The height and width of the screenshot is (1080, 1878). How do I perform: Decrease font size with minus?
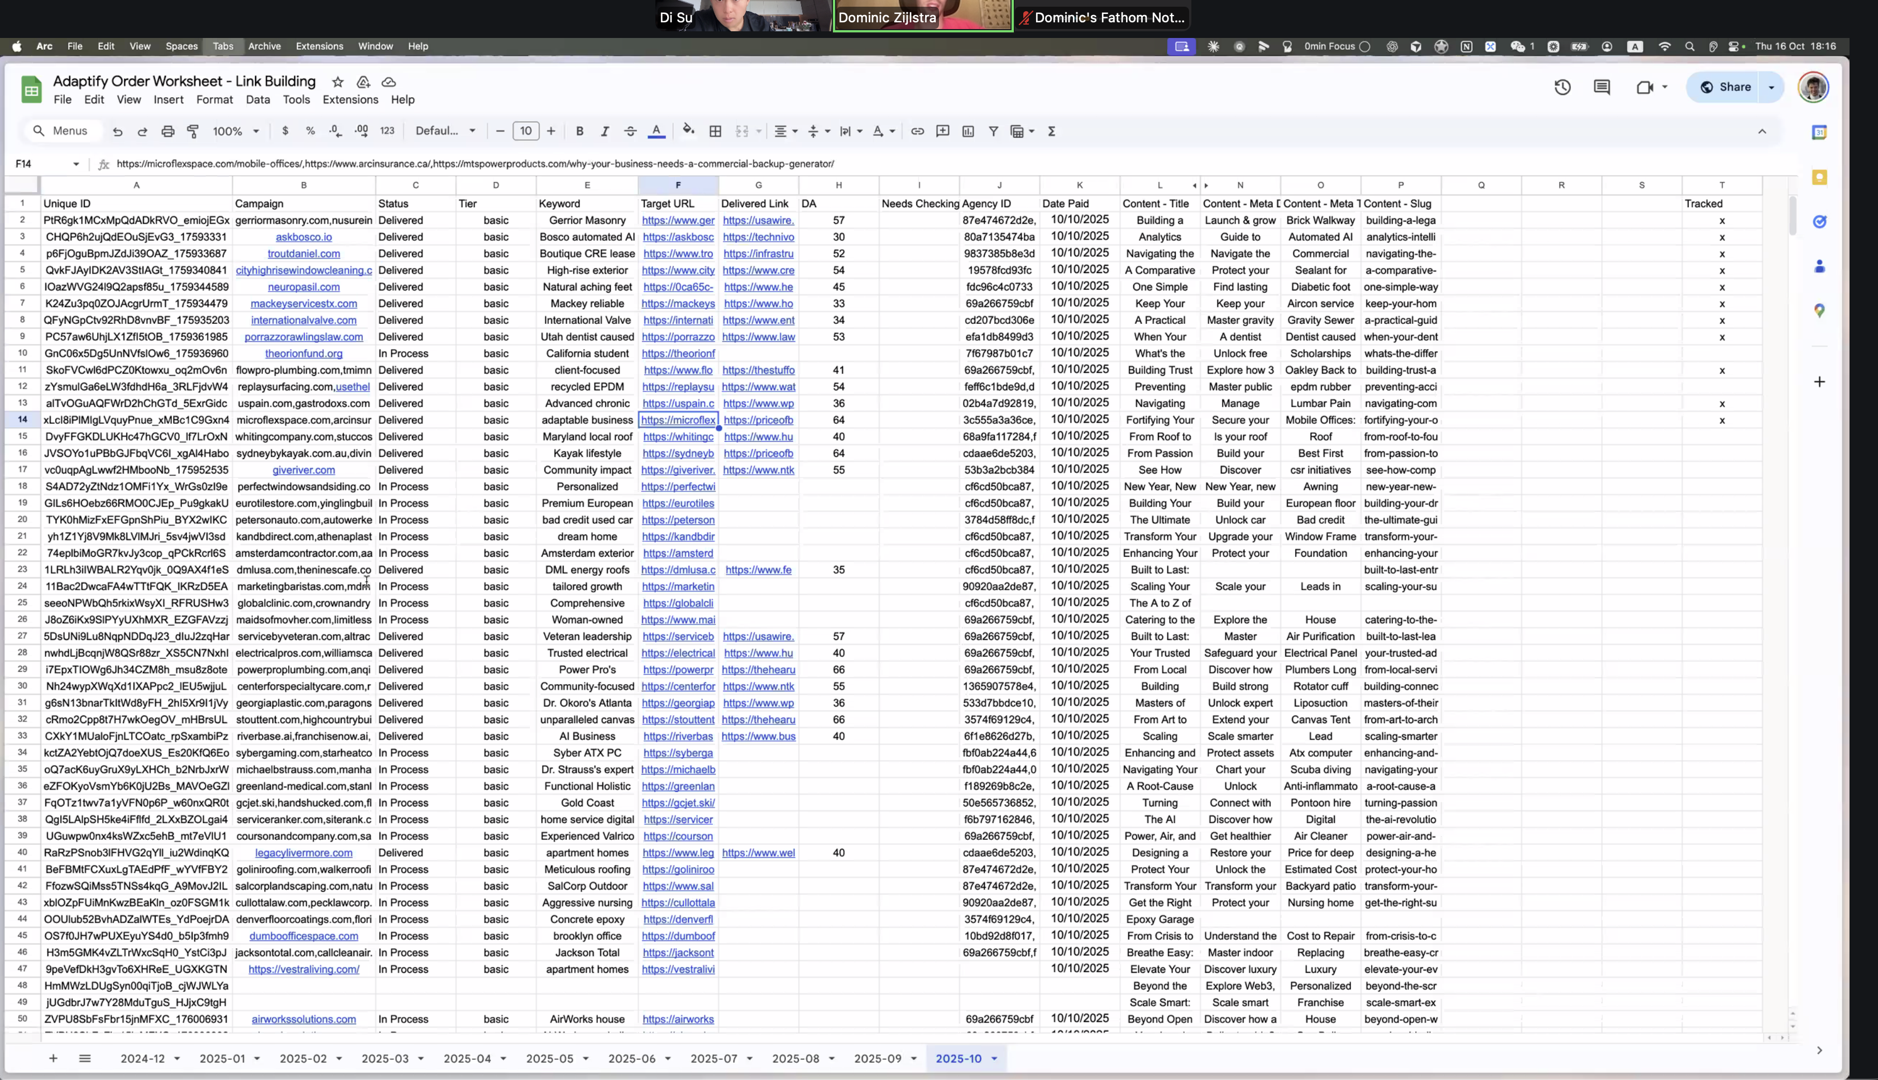pos(500,131)
